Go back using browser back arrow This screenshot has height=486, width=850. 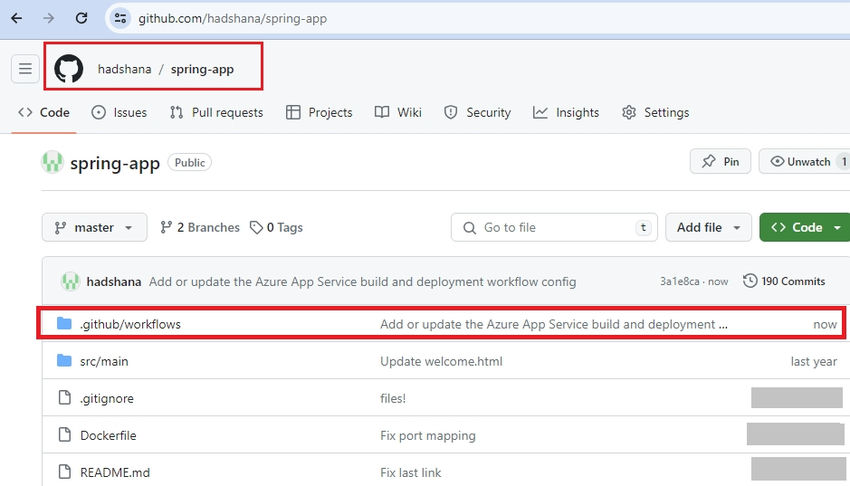[16, 18]
